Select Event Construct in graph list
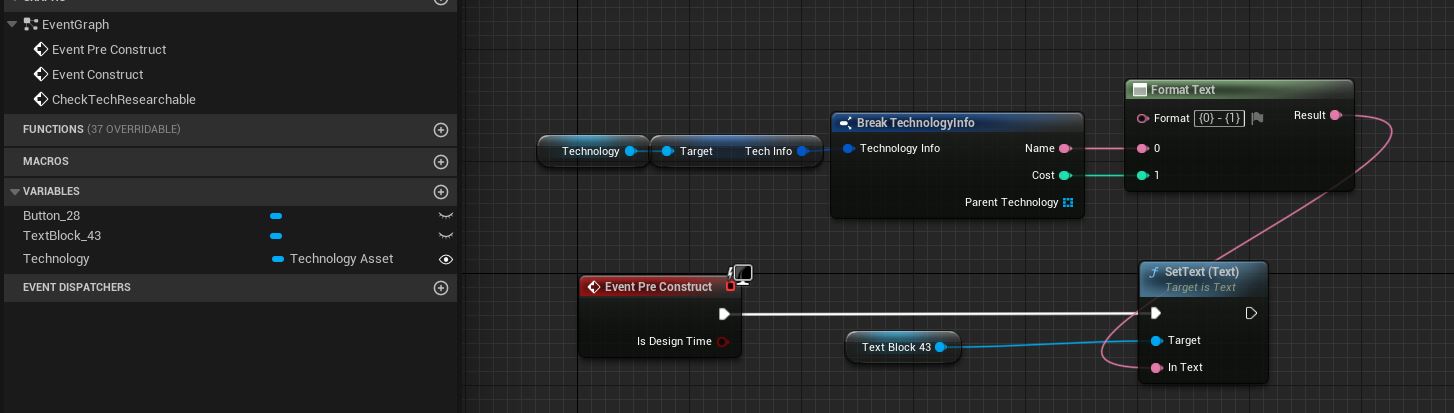Image resolution: width=1454 pixels, height=413 pixels. (x=97, y=75)
